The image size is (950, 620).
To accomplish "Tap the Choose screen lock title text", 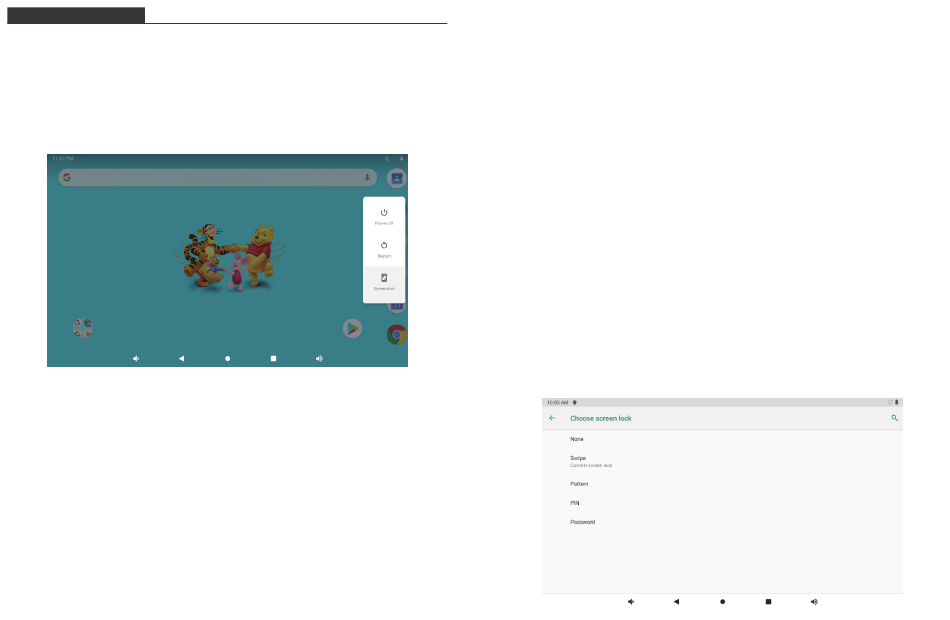I will tap(600, 418).
